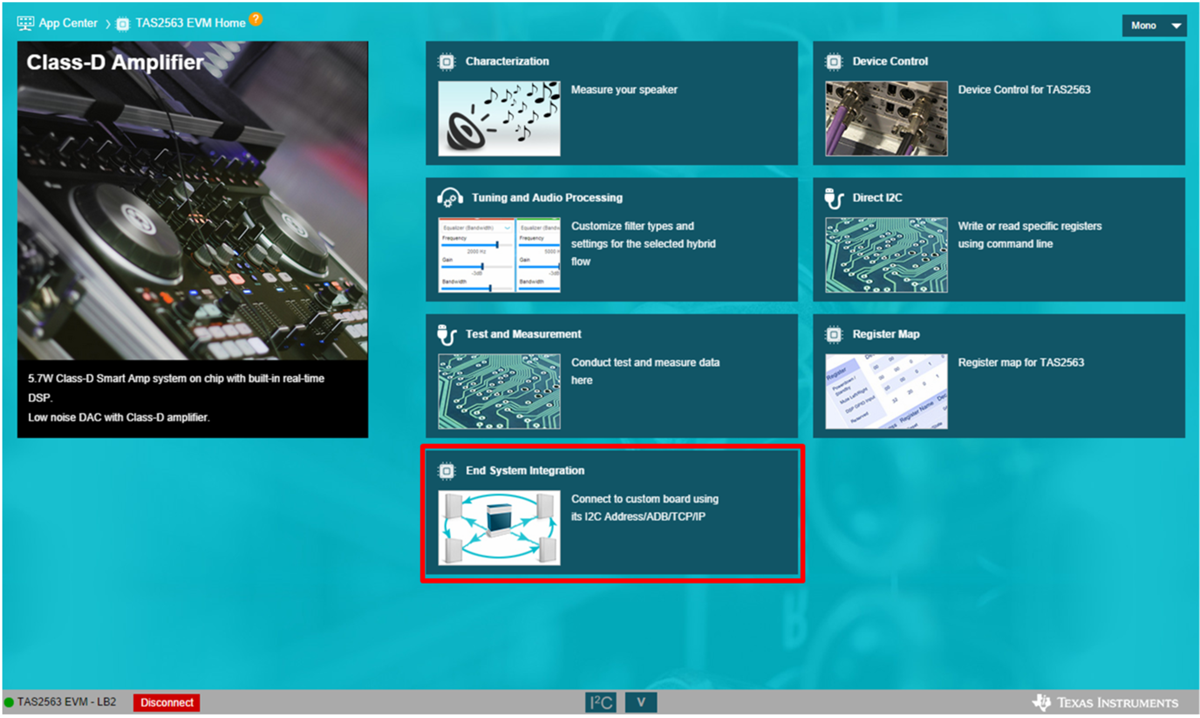Click the Device Control chip icon
Image resolution: width=1200 pixels, height=718 pixels.
point(834,62)
